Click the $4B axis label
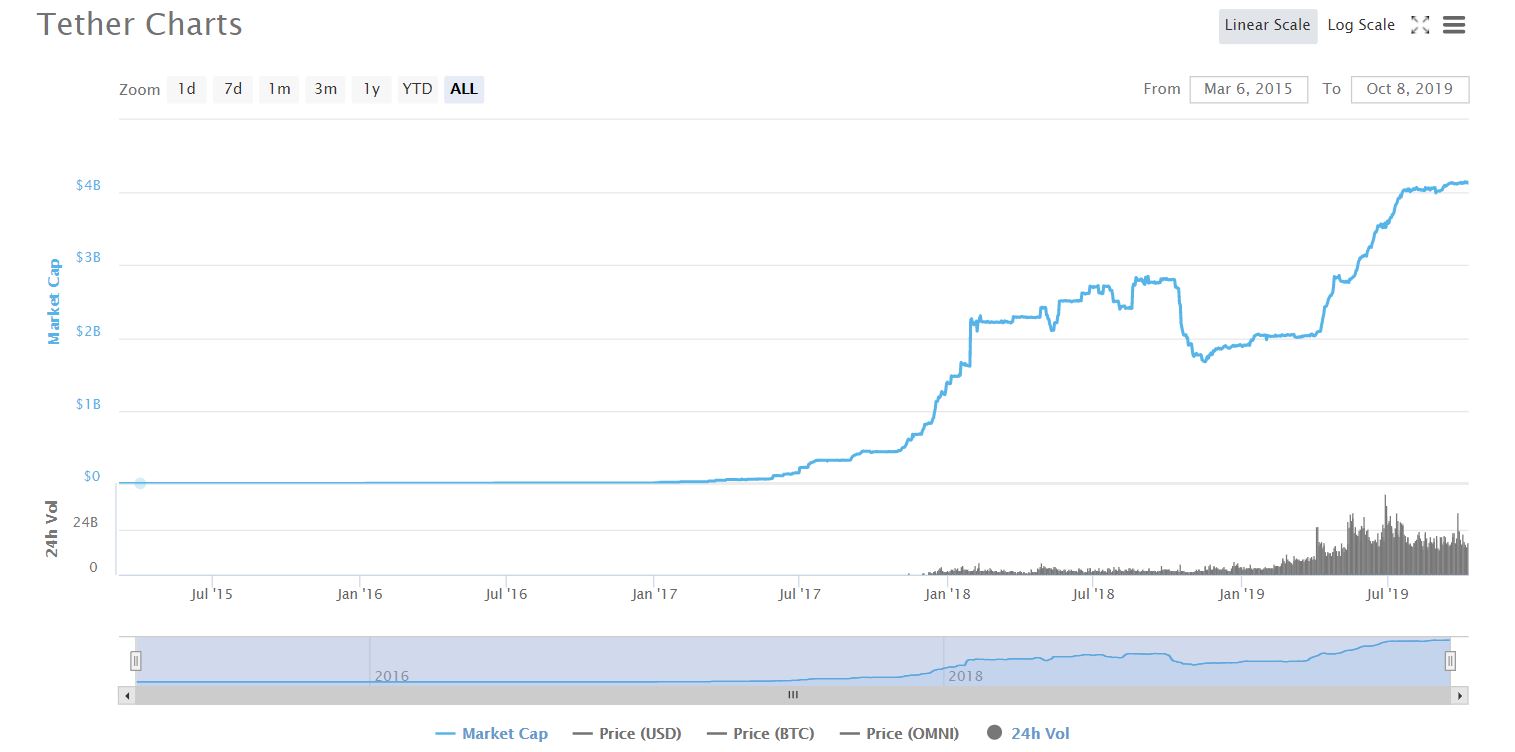 pyautogui.click(x=88, y=185)
